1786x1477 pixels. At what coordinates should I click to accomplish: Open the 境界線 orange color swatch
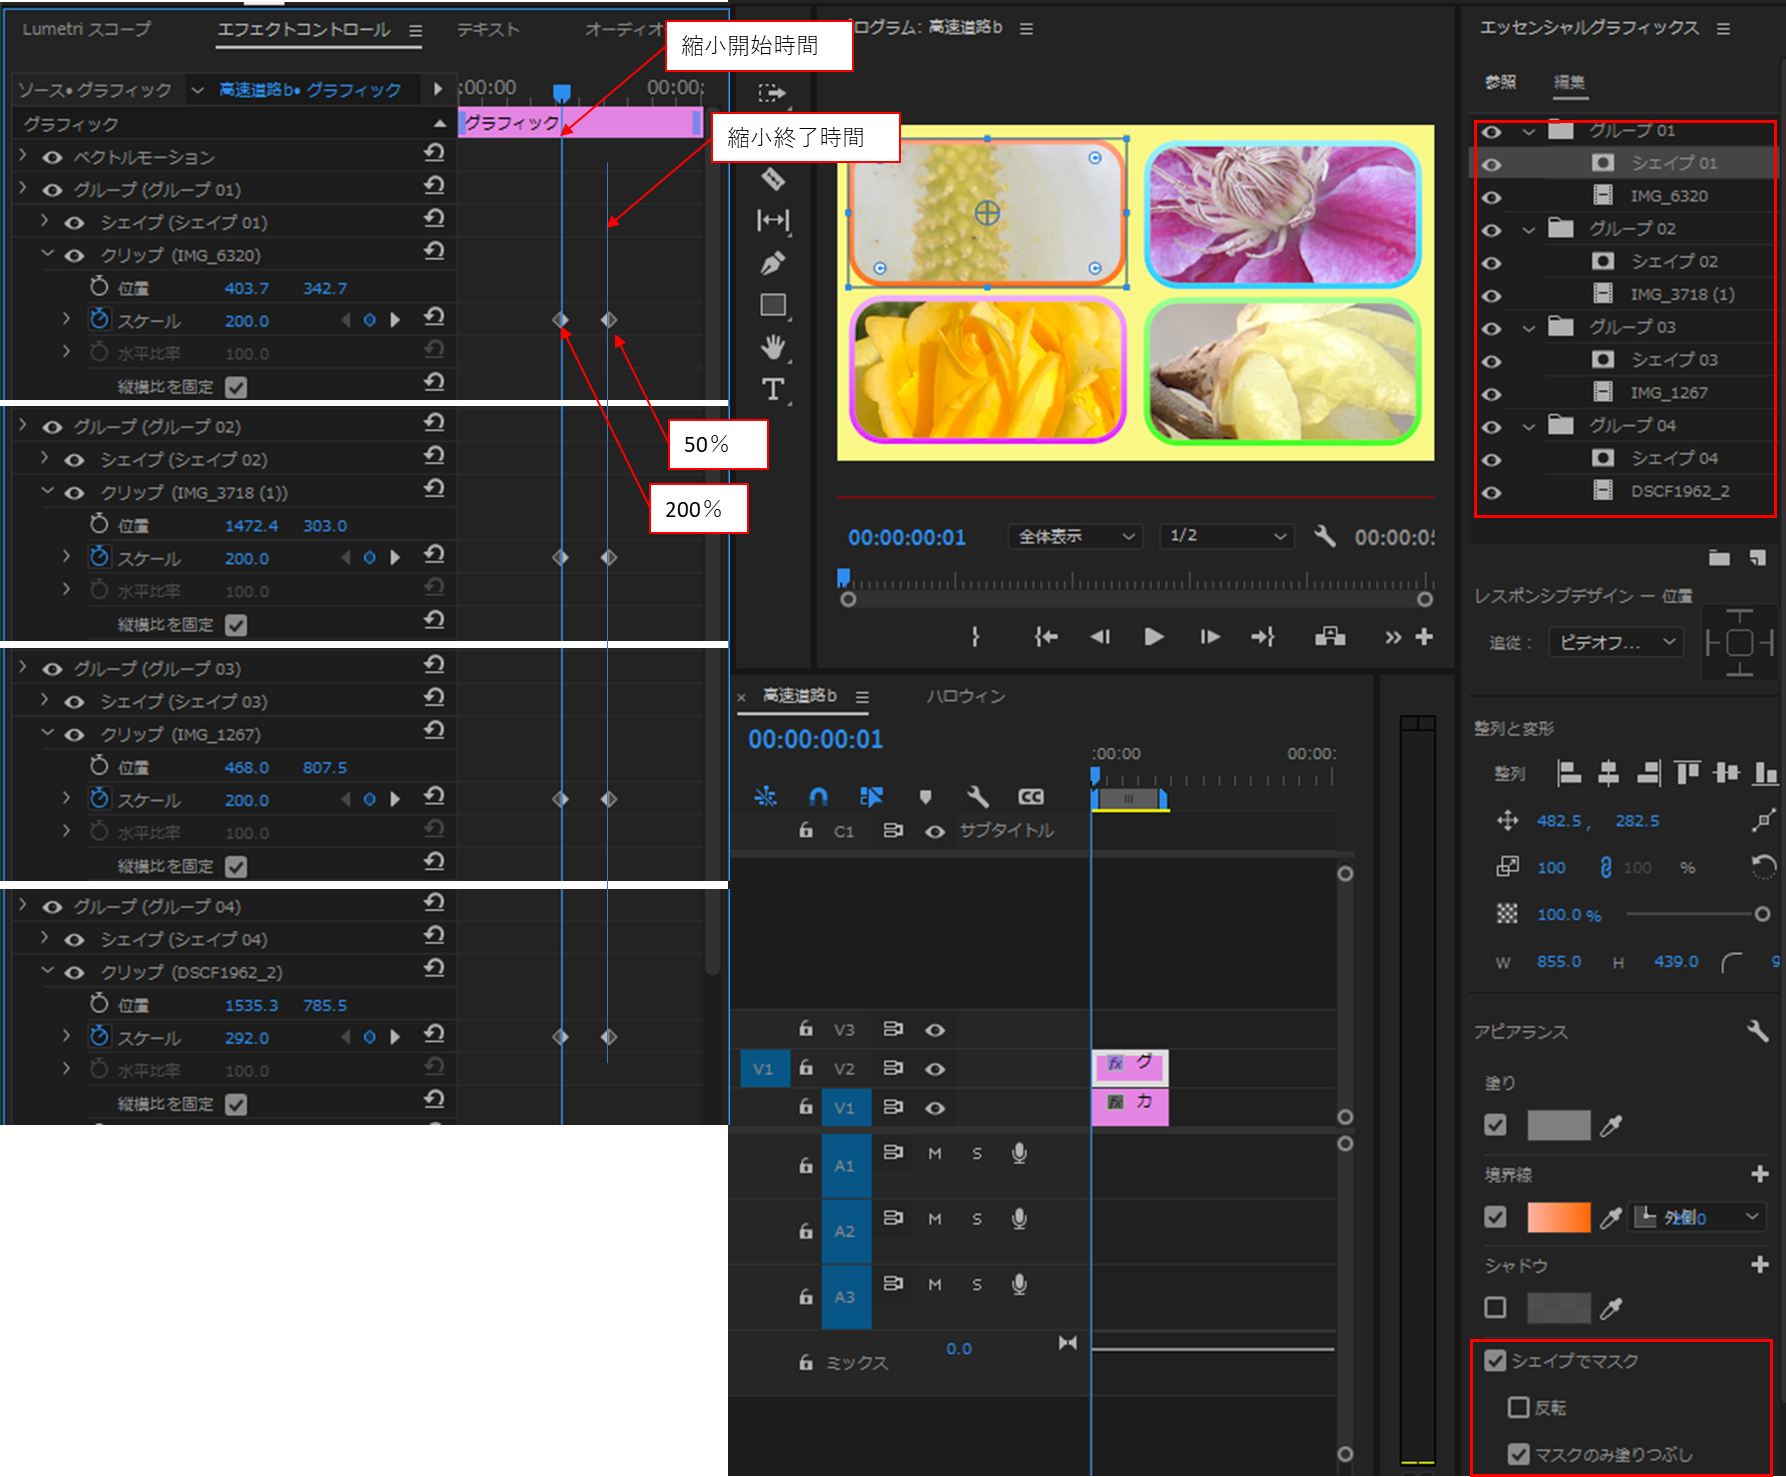tap(1560, 1217)
